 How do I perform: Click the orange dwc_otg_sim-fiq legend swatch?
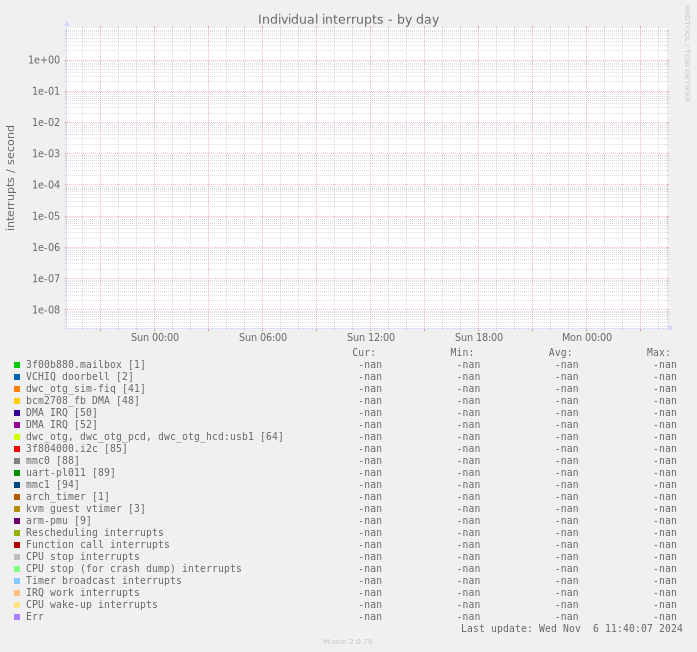[x=17, y=389]
